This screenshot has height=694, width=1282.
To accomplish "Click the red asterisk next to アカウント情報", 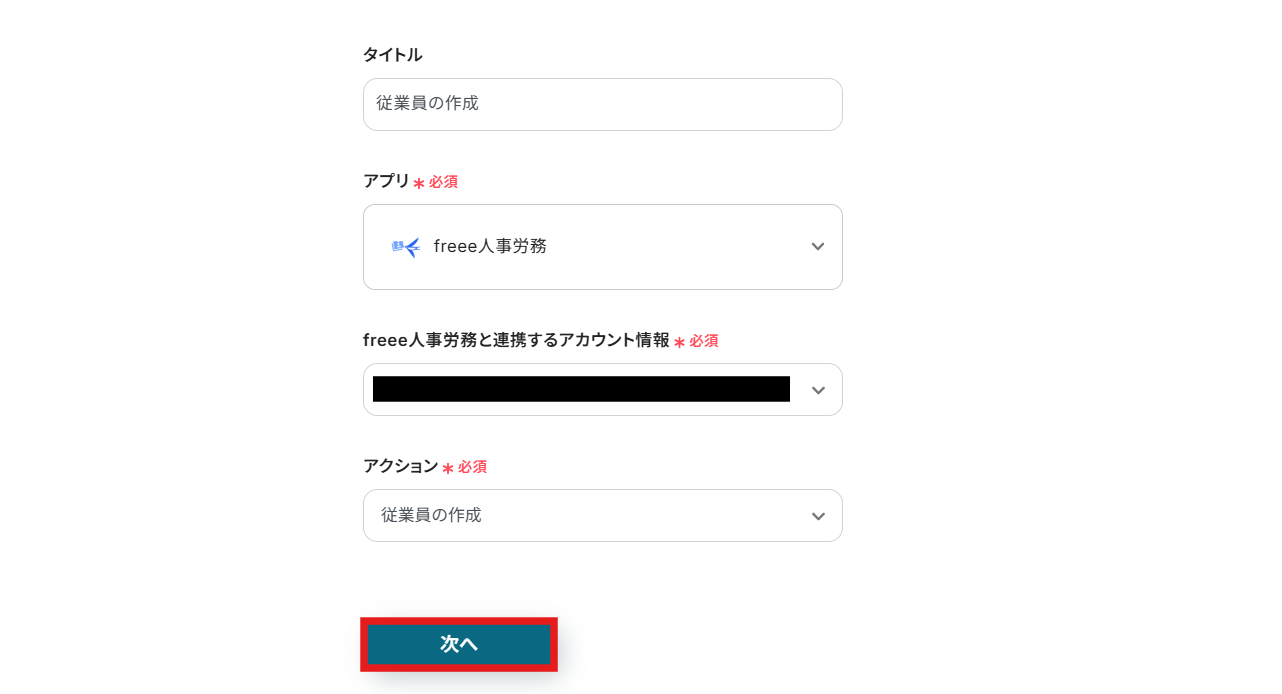I will (x=679, y=343).
